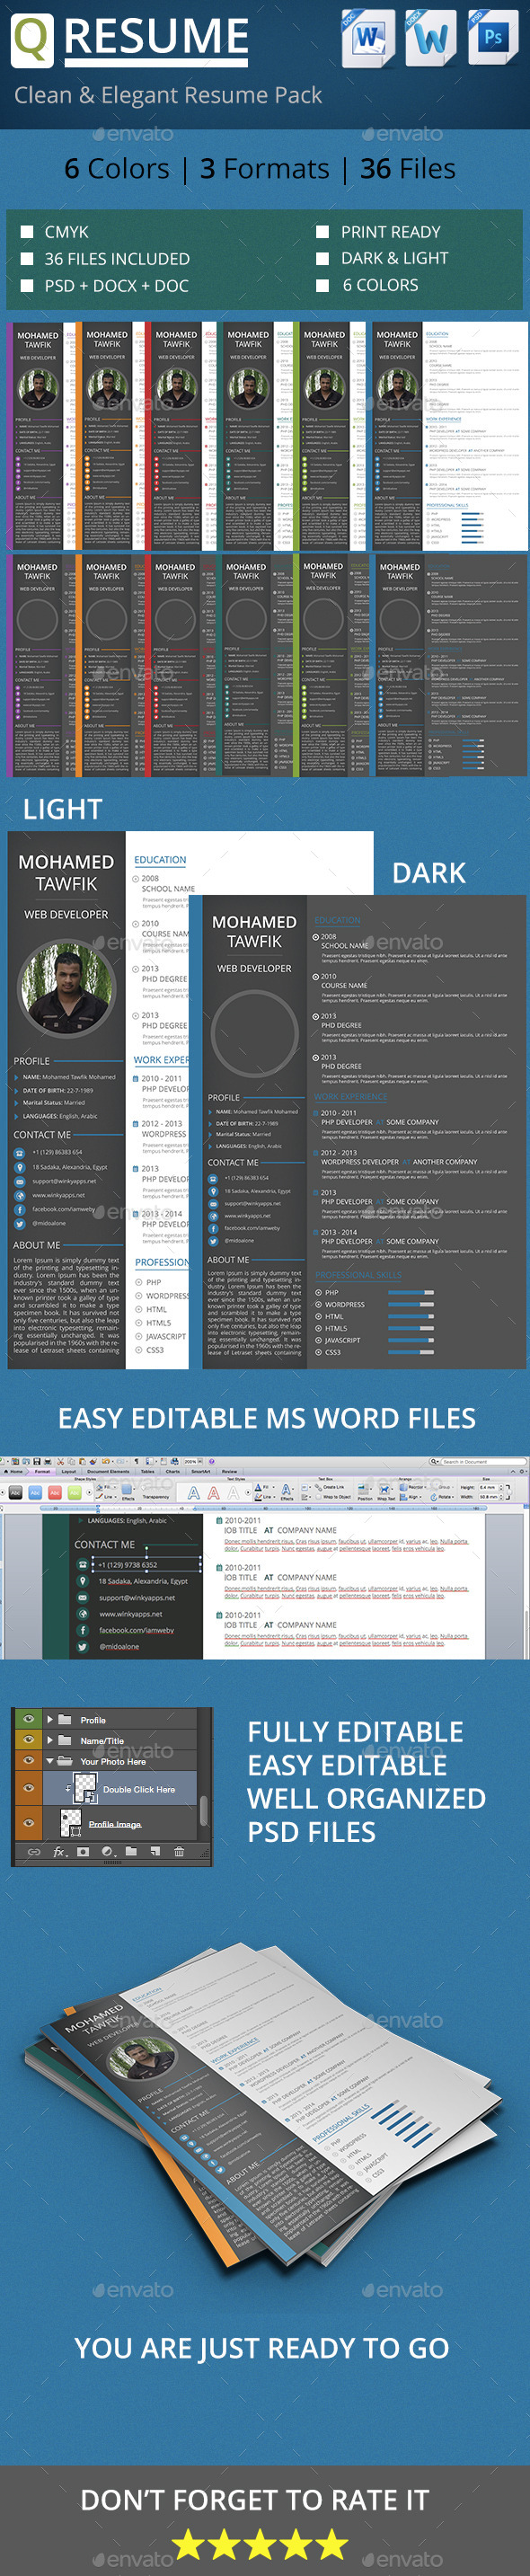Open the Review tab in Word

click(229, 1471)
